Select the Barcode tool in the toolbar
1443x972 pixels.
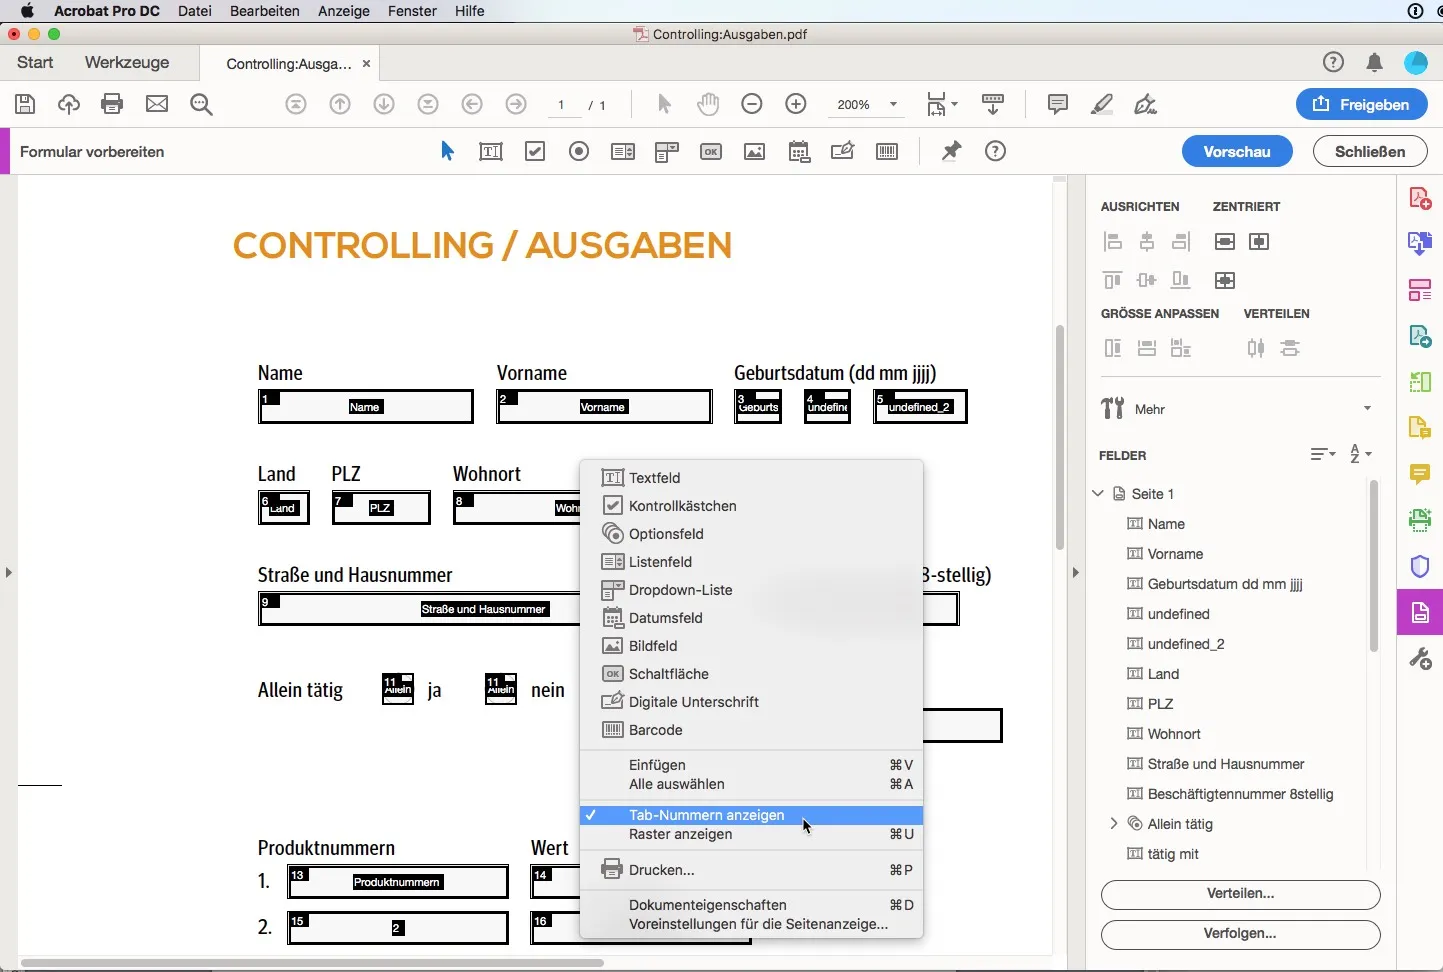click(887, 151)
